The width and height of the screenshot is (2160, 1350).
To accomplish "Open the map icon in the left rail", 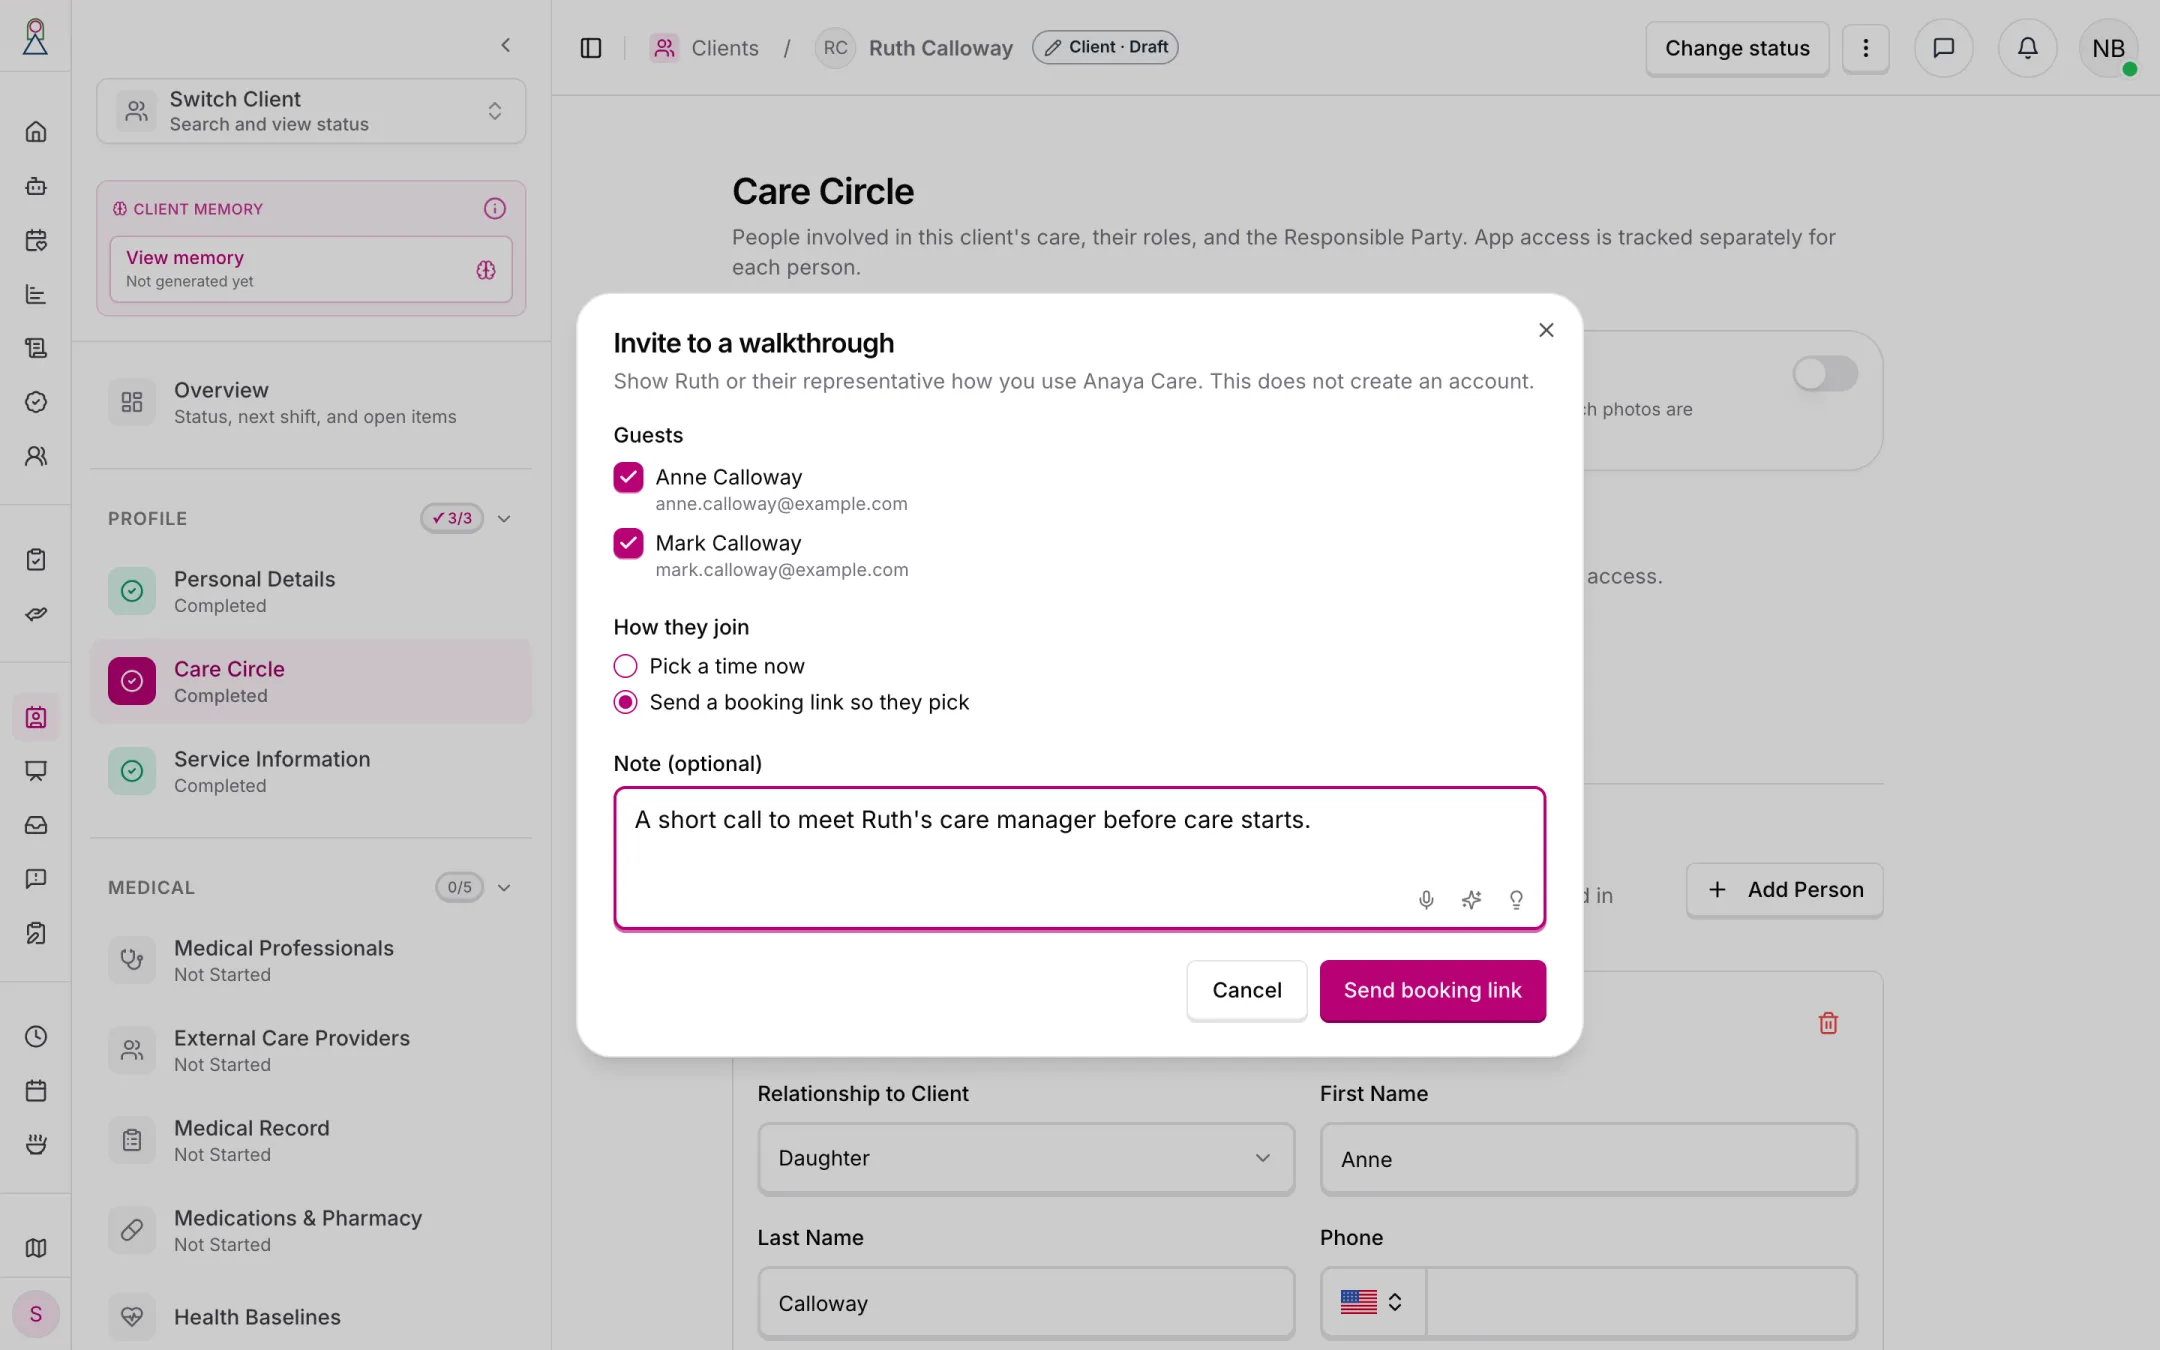I will click(36, 1248).
